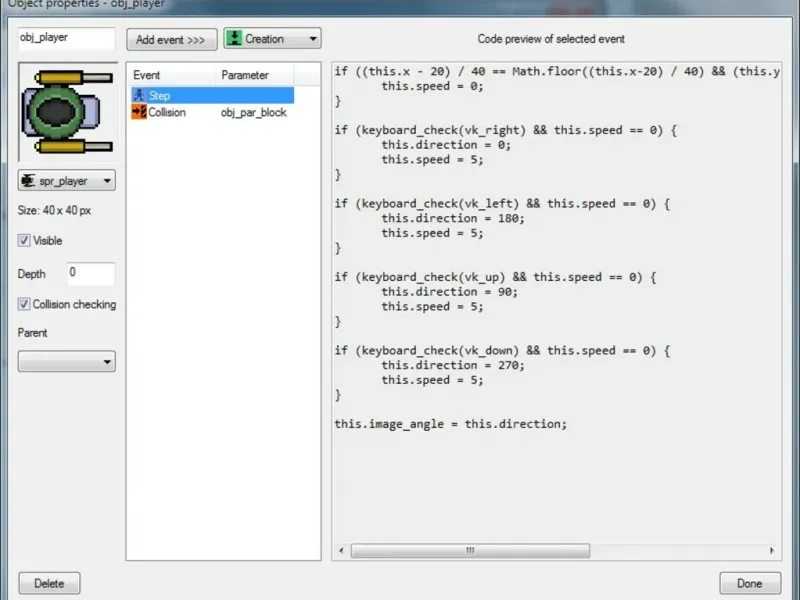Click the Add event >>> button

pyautogui.click(x=172, y=39)
